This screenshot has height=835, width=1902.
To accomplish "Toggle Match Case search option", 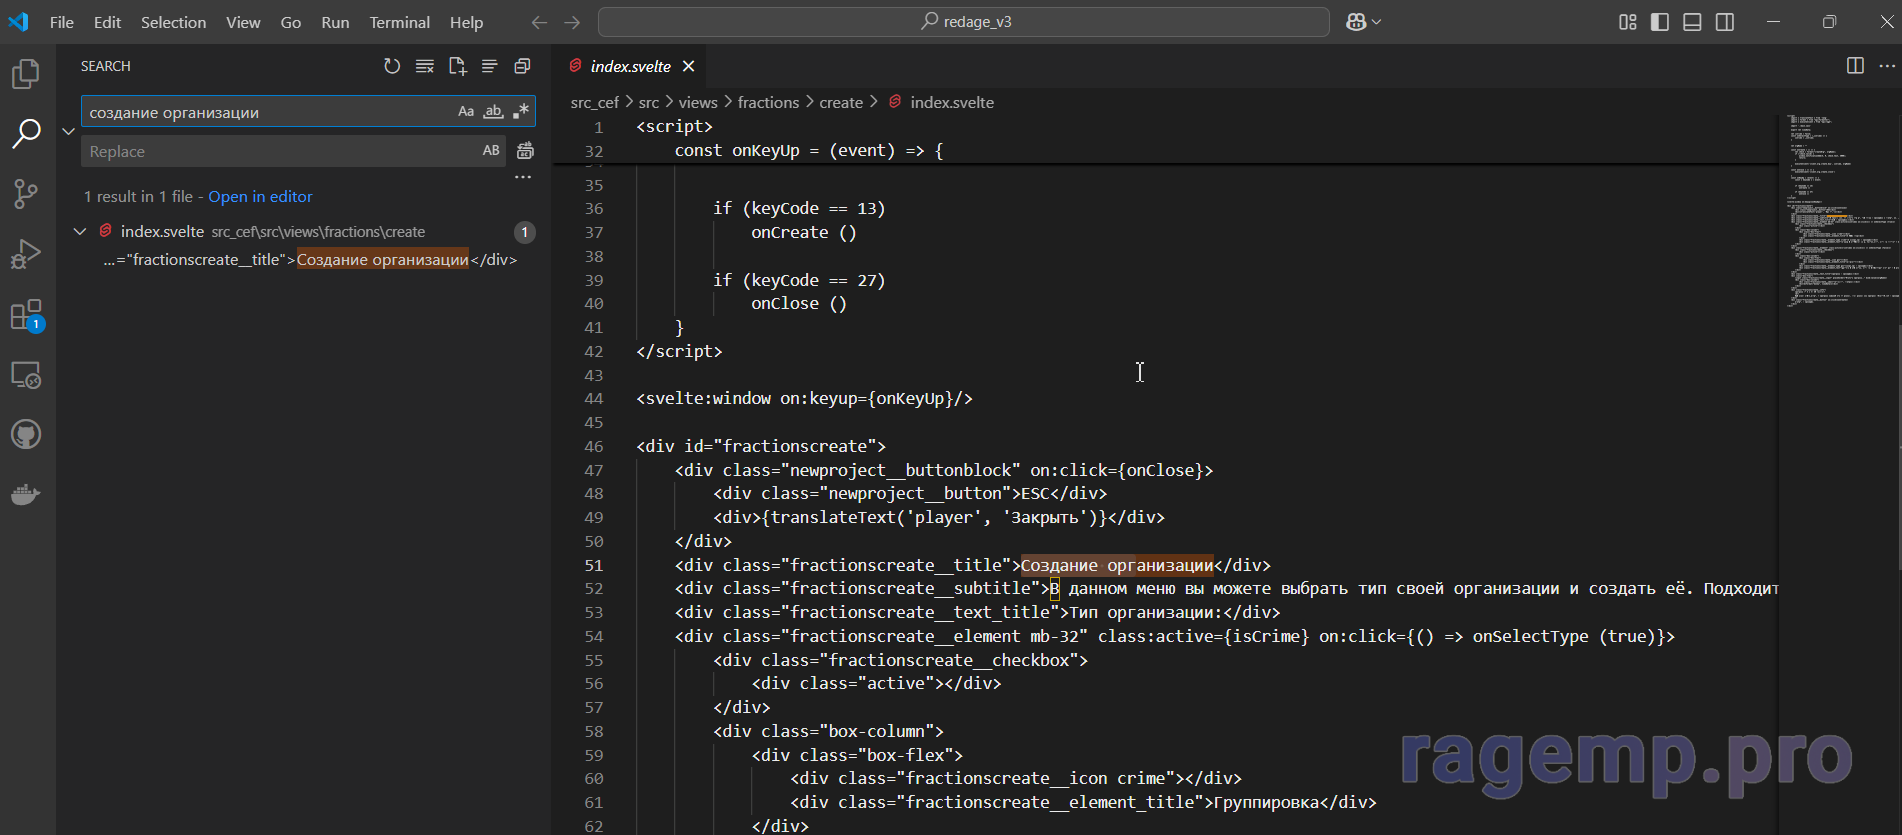I will click(466, 112).
